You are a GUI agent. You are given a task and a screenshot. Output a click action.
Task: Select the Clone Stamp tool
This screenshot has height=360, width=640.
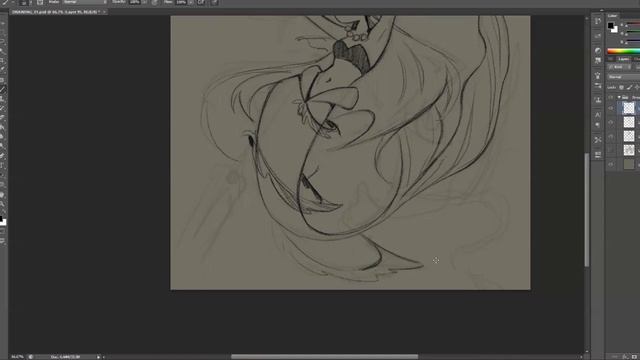point(3,99)
